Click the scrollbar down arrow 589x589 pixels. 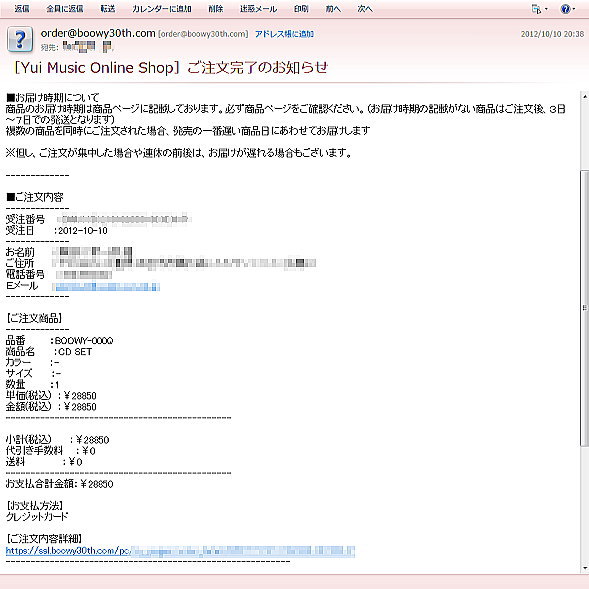585,568
